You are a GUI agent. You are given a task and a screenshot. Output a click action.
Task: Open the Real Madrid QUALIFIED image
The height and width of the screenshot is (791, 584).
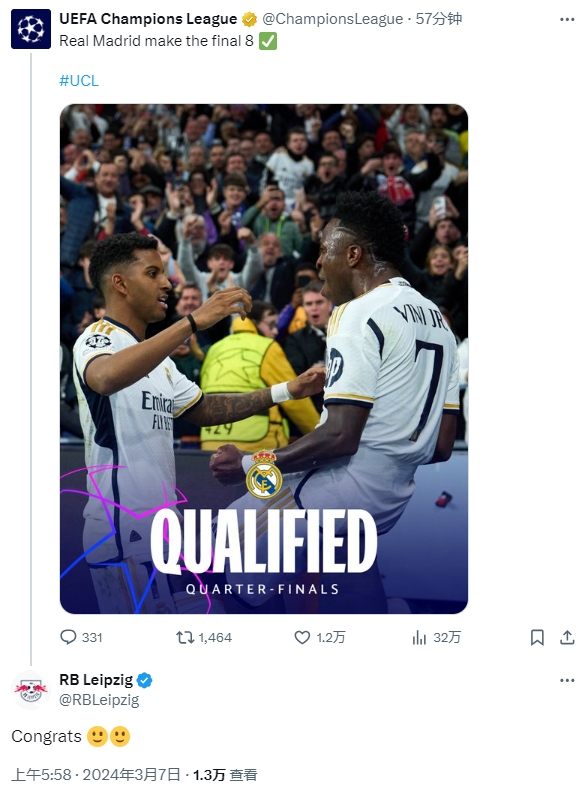(264, 359)
